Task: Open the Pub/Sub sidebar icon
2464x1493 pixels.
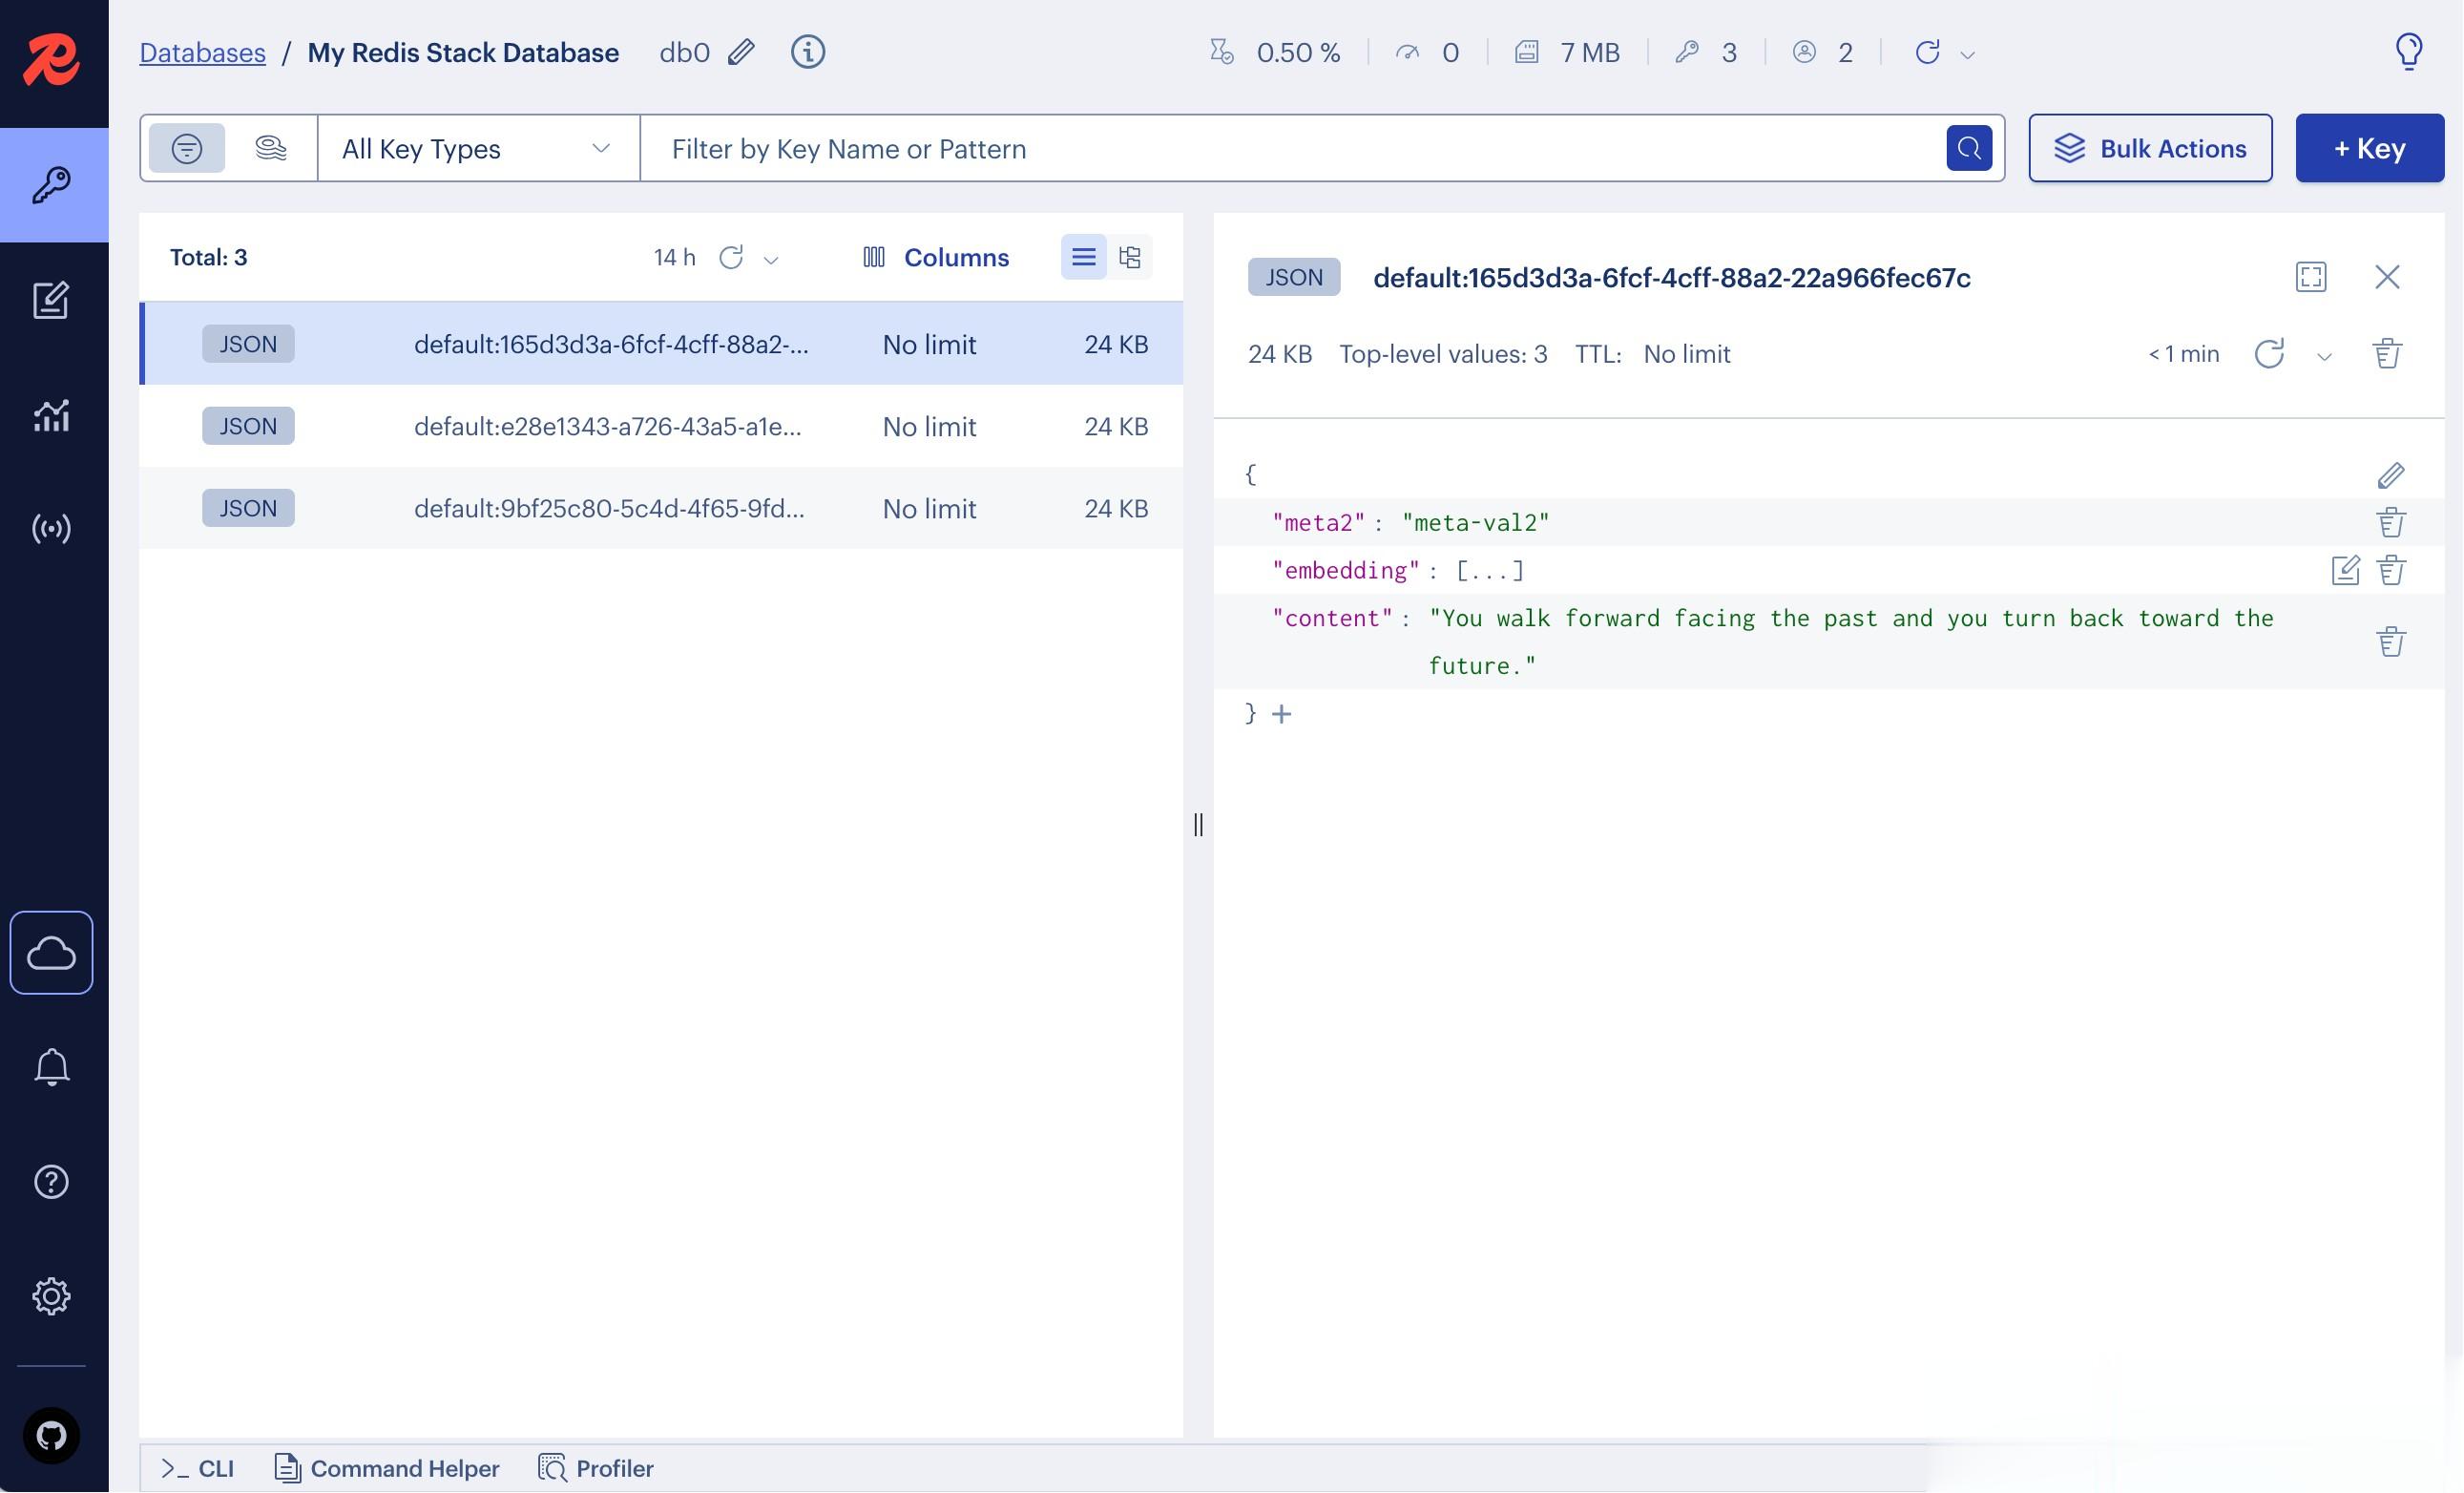Action: pos(51,528)
